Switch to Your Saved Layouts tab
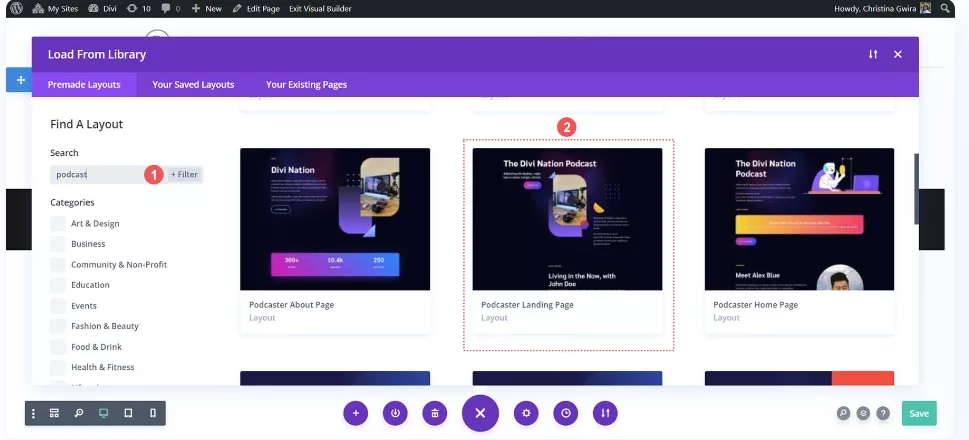 [x=193, y=85]
